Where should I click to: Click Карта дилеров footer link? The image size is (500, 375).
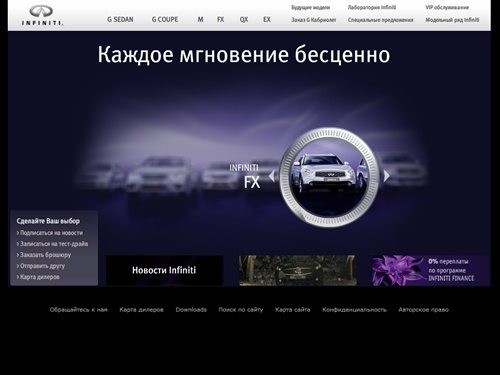142,310
